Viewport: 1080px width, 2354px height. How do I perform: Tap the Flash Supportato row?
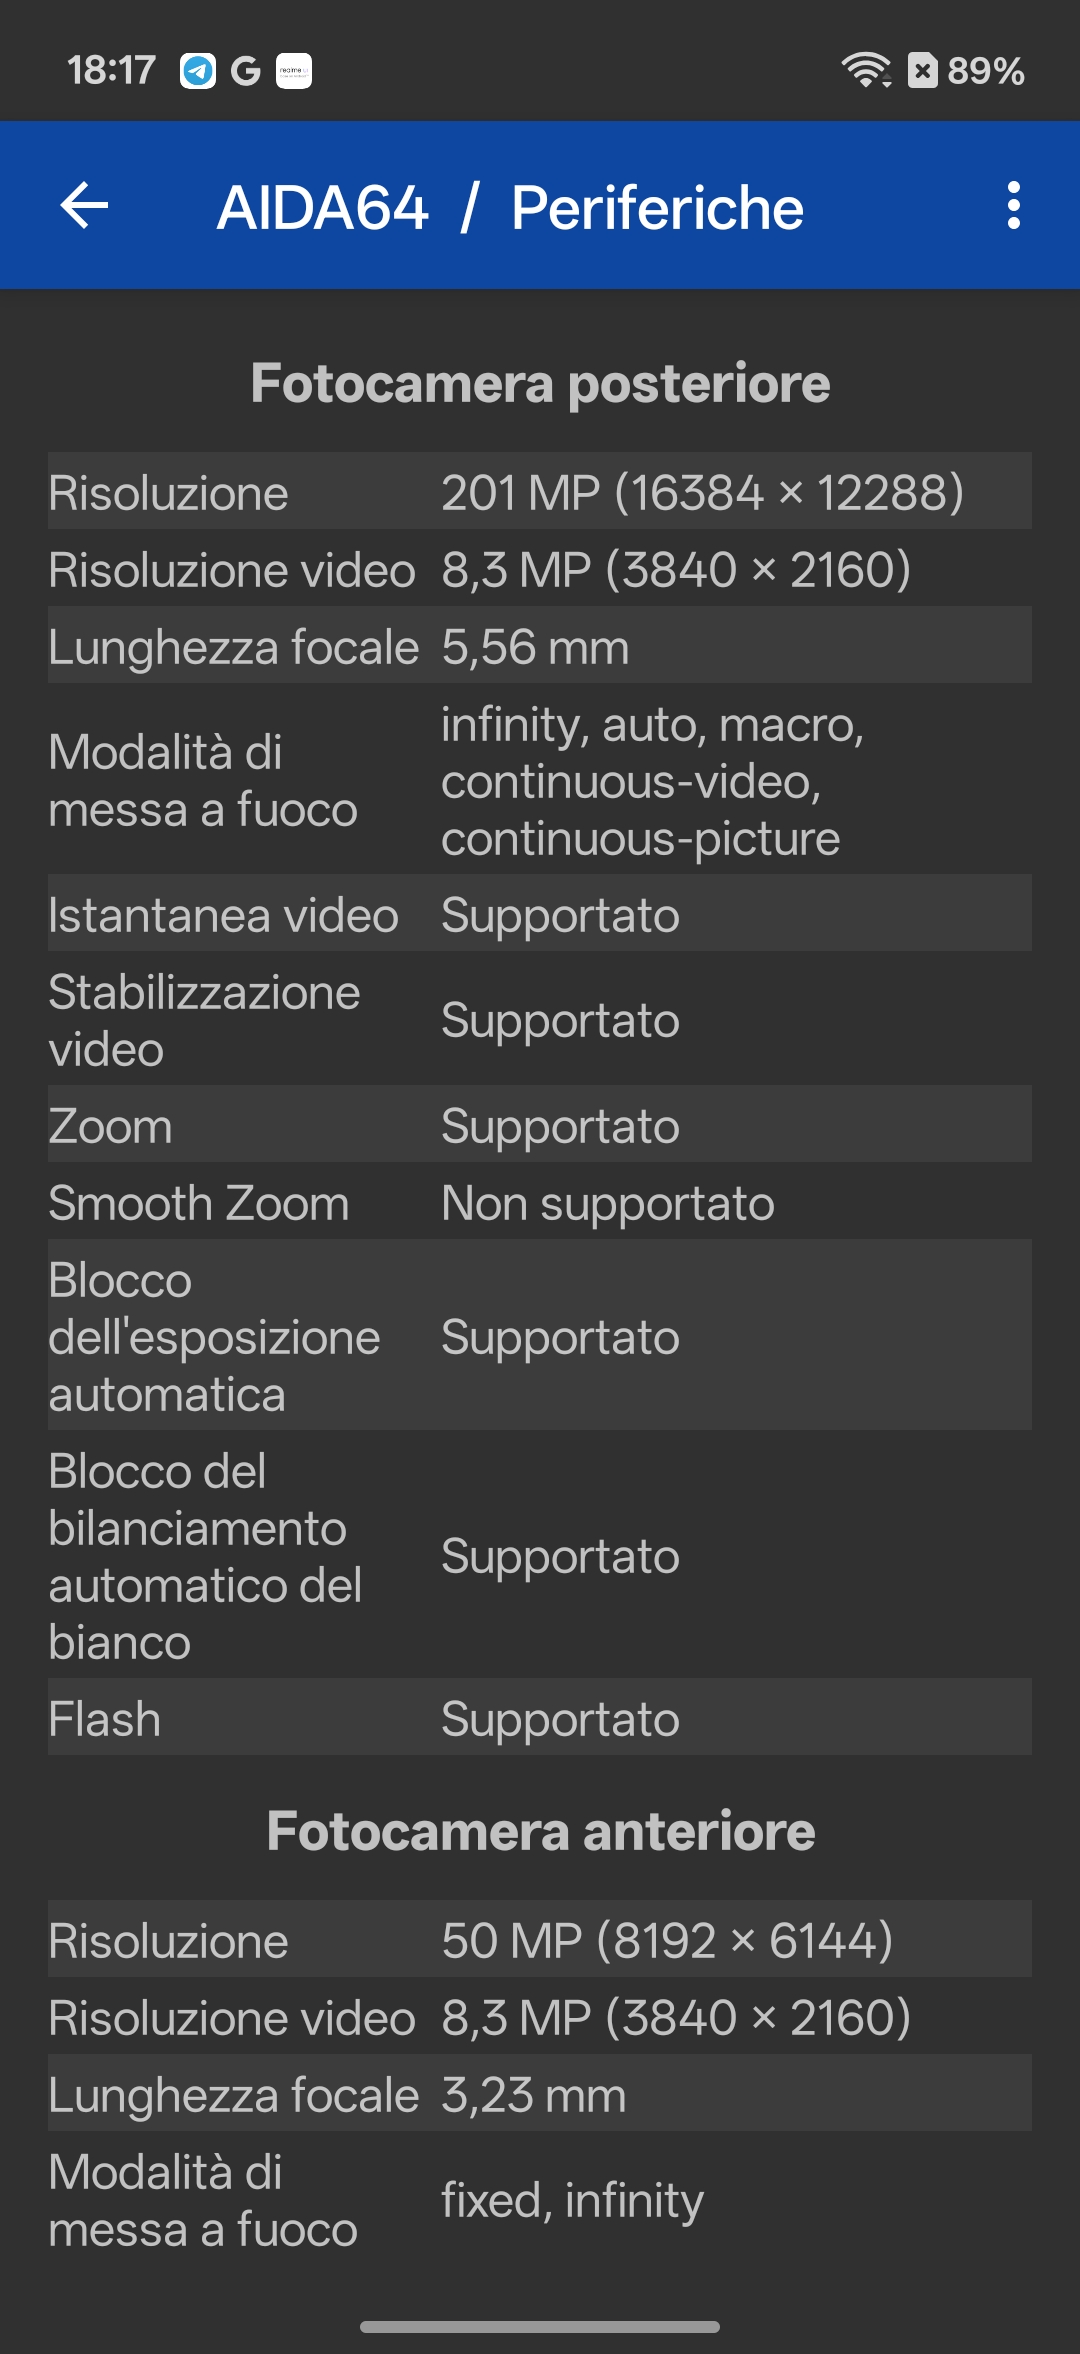pos(540,1719)
